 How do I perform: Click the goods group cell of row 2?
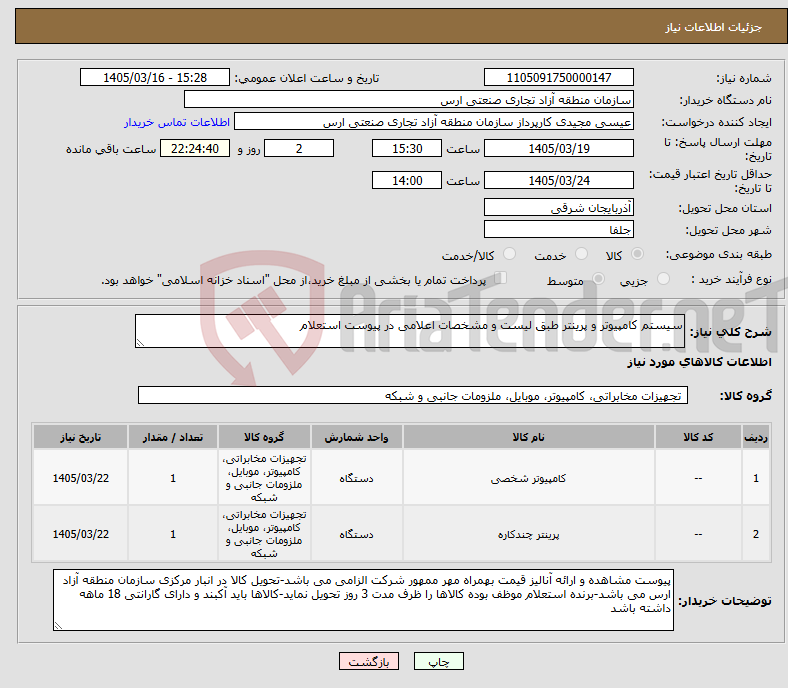[264, 534]
